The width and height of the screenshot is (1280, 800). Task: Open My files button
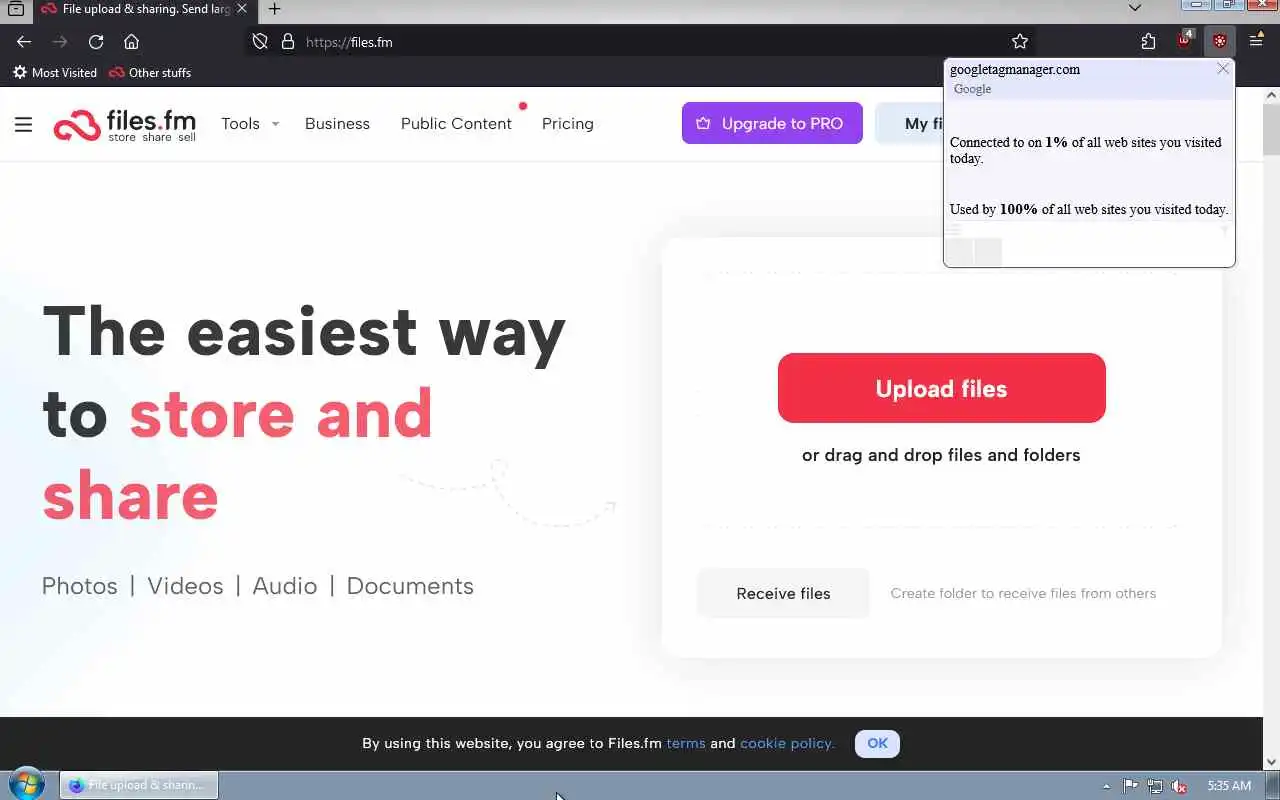click(x=910, y=123)
